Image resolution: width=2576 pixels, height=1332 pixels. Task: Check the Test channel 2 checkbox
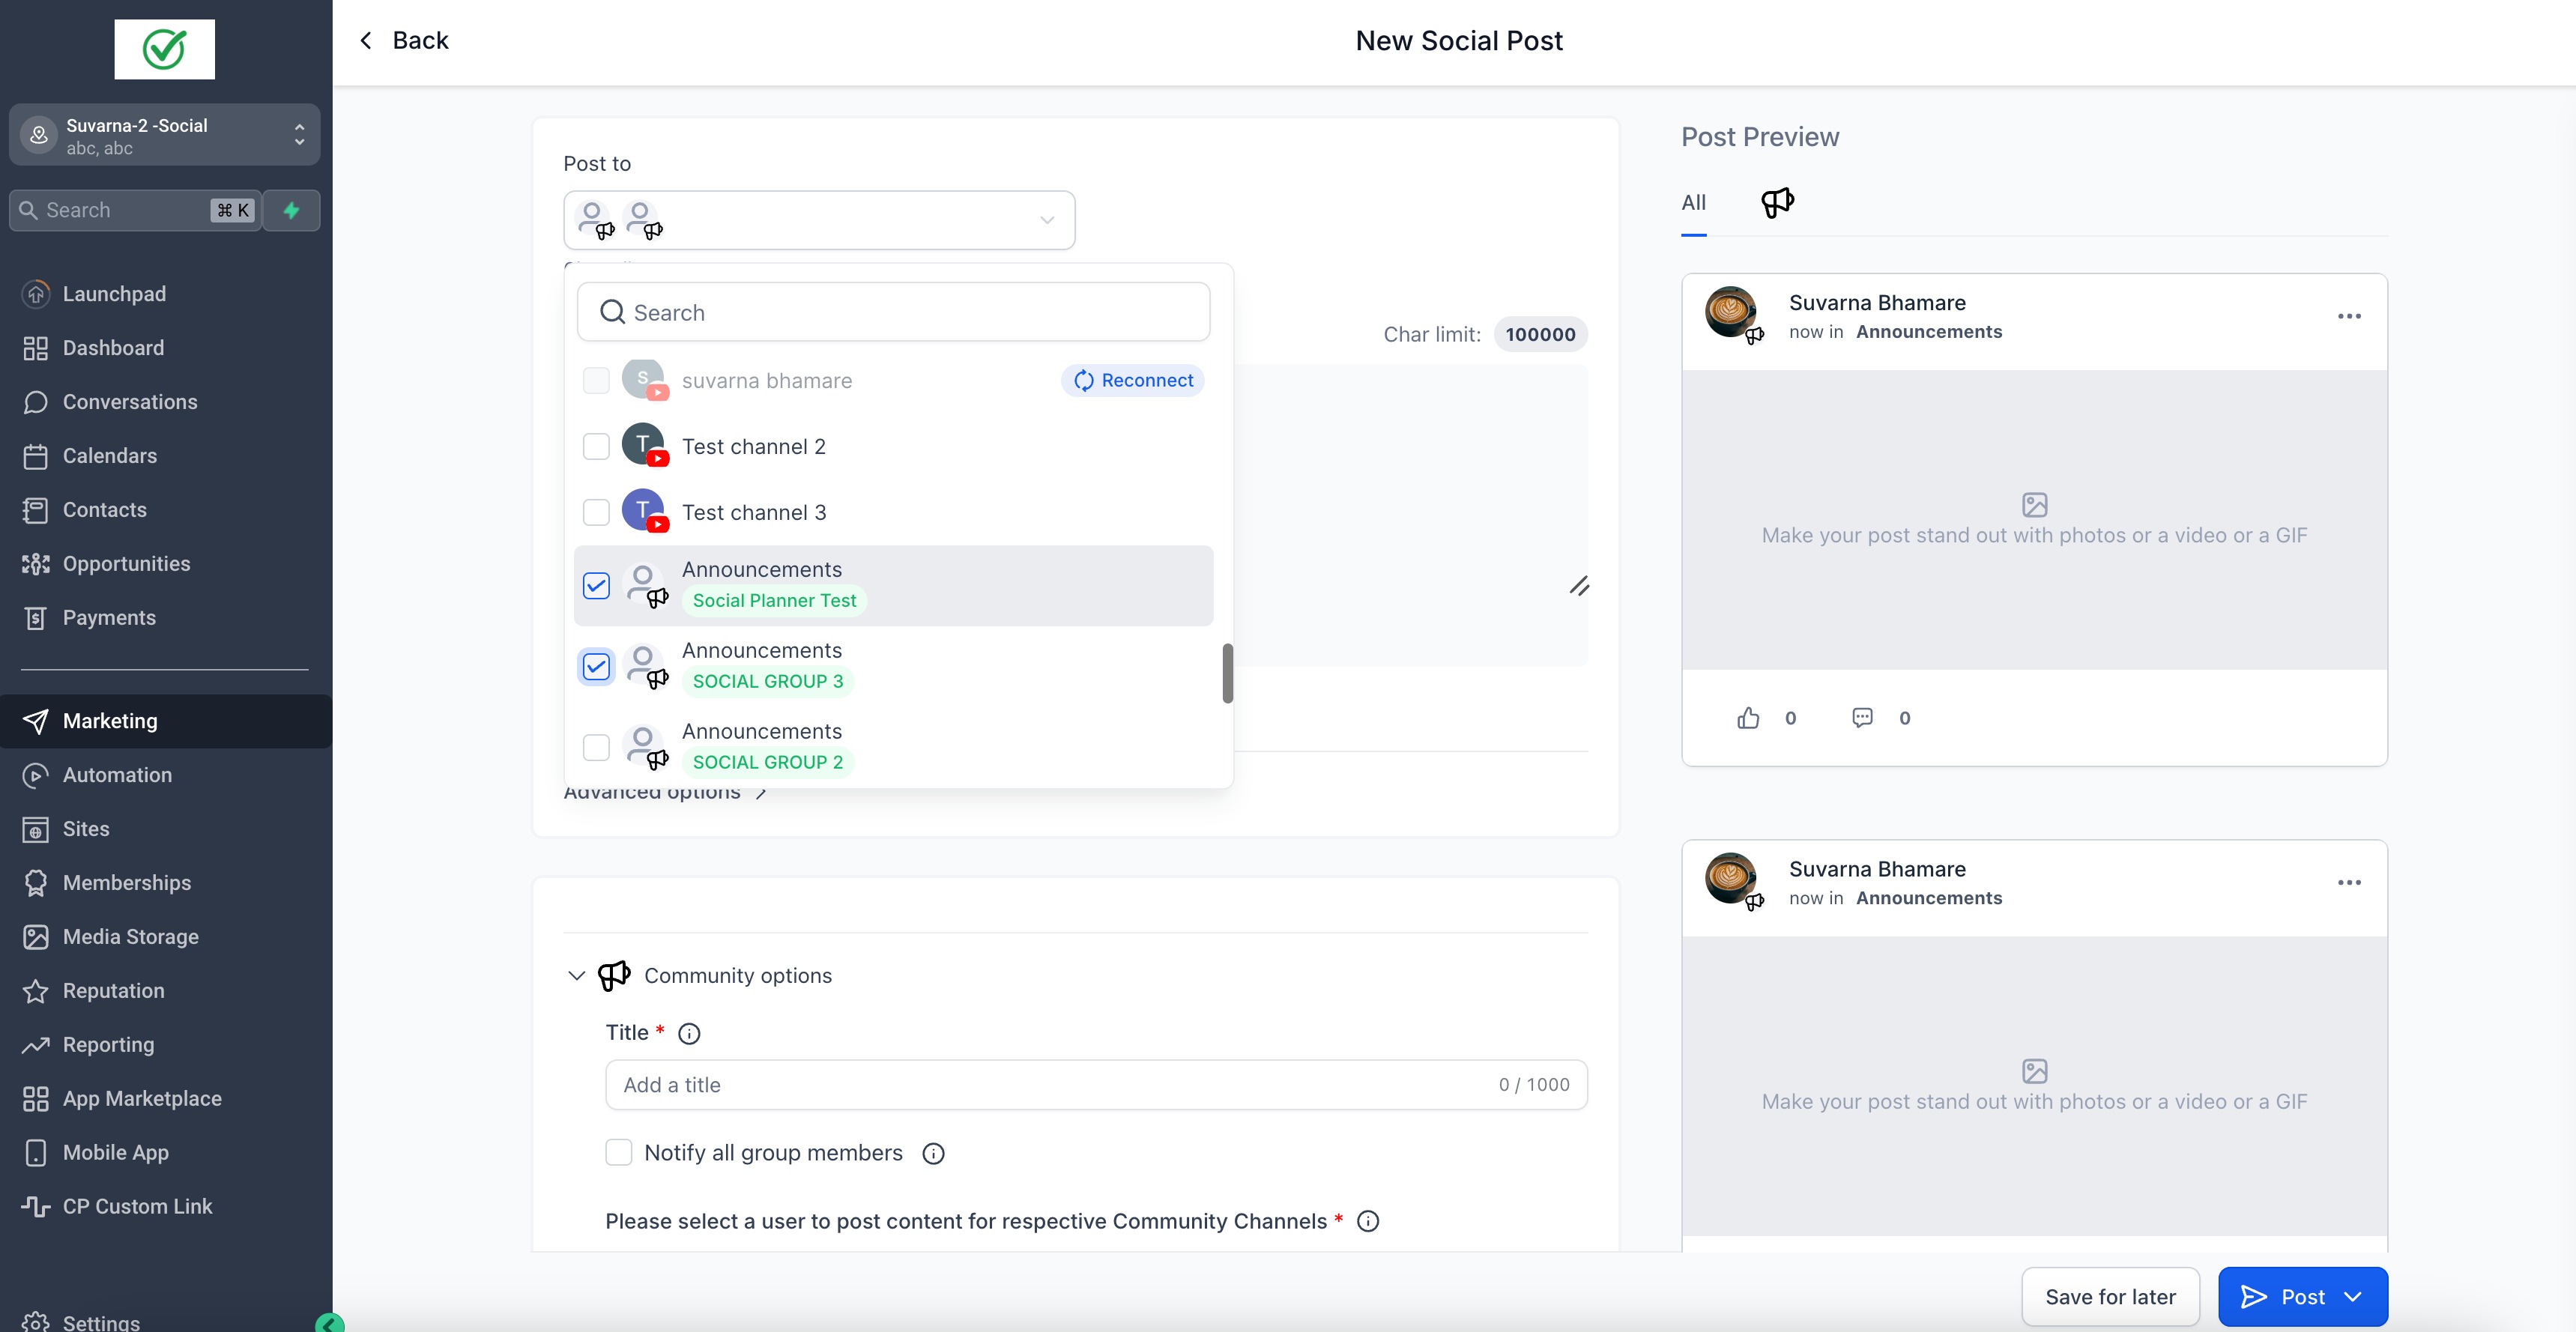596,447
